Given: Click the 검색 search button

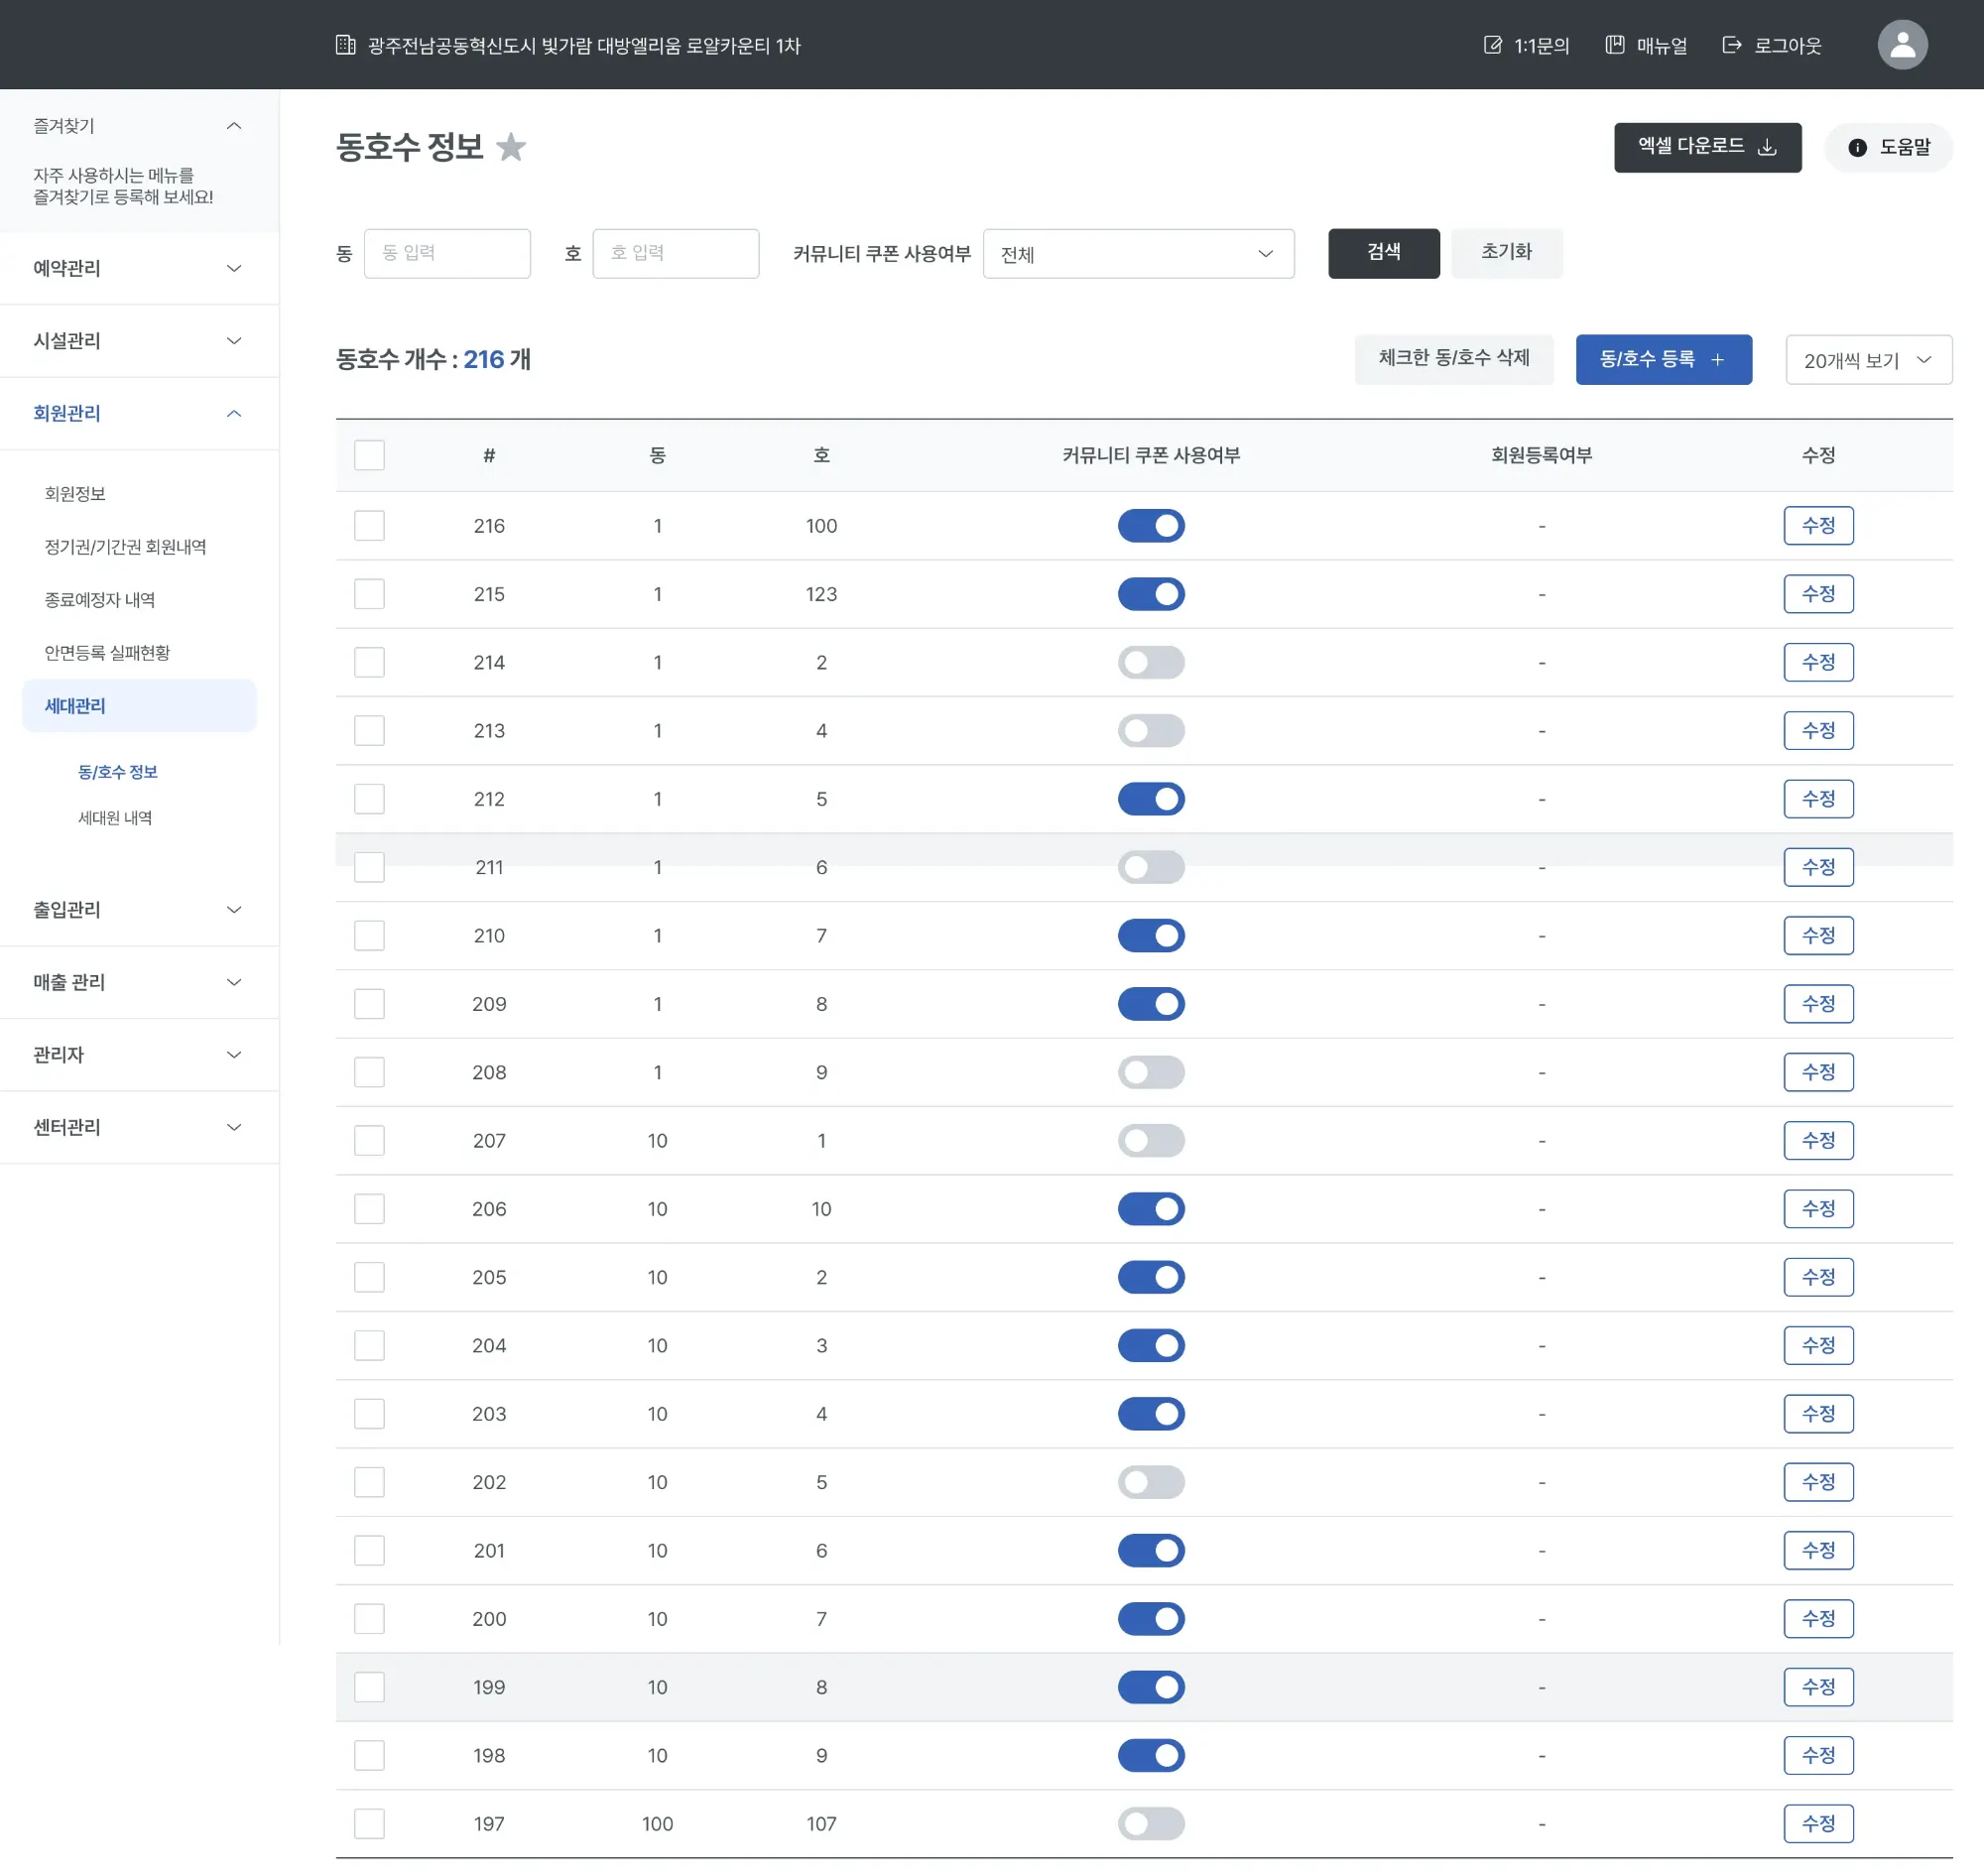Looking at the screenshot, I should tap(1383, 253).
